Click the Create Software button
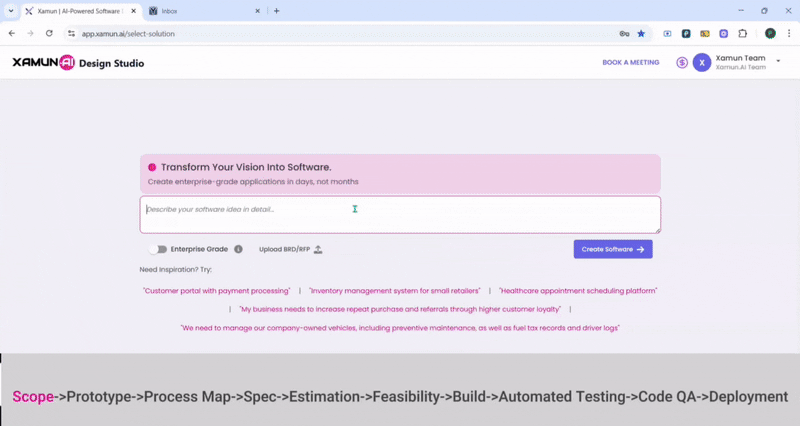800x426 pixels. 613,249
